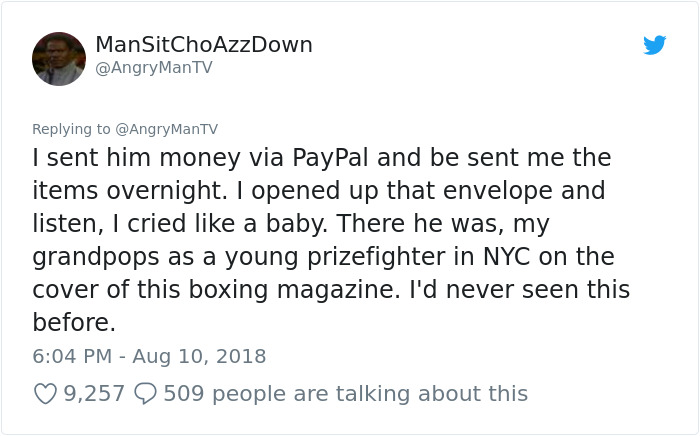The width and height of the screenshot is (700, 436).
Task: Click the @AngryManTV handle below the name
Action: tap(153, 68)
